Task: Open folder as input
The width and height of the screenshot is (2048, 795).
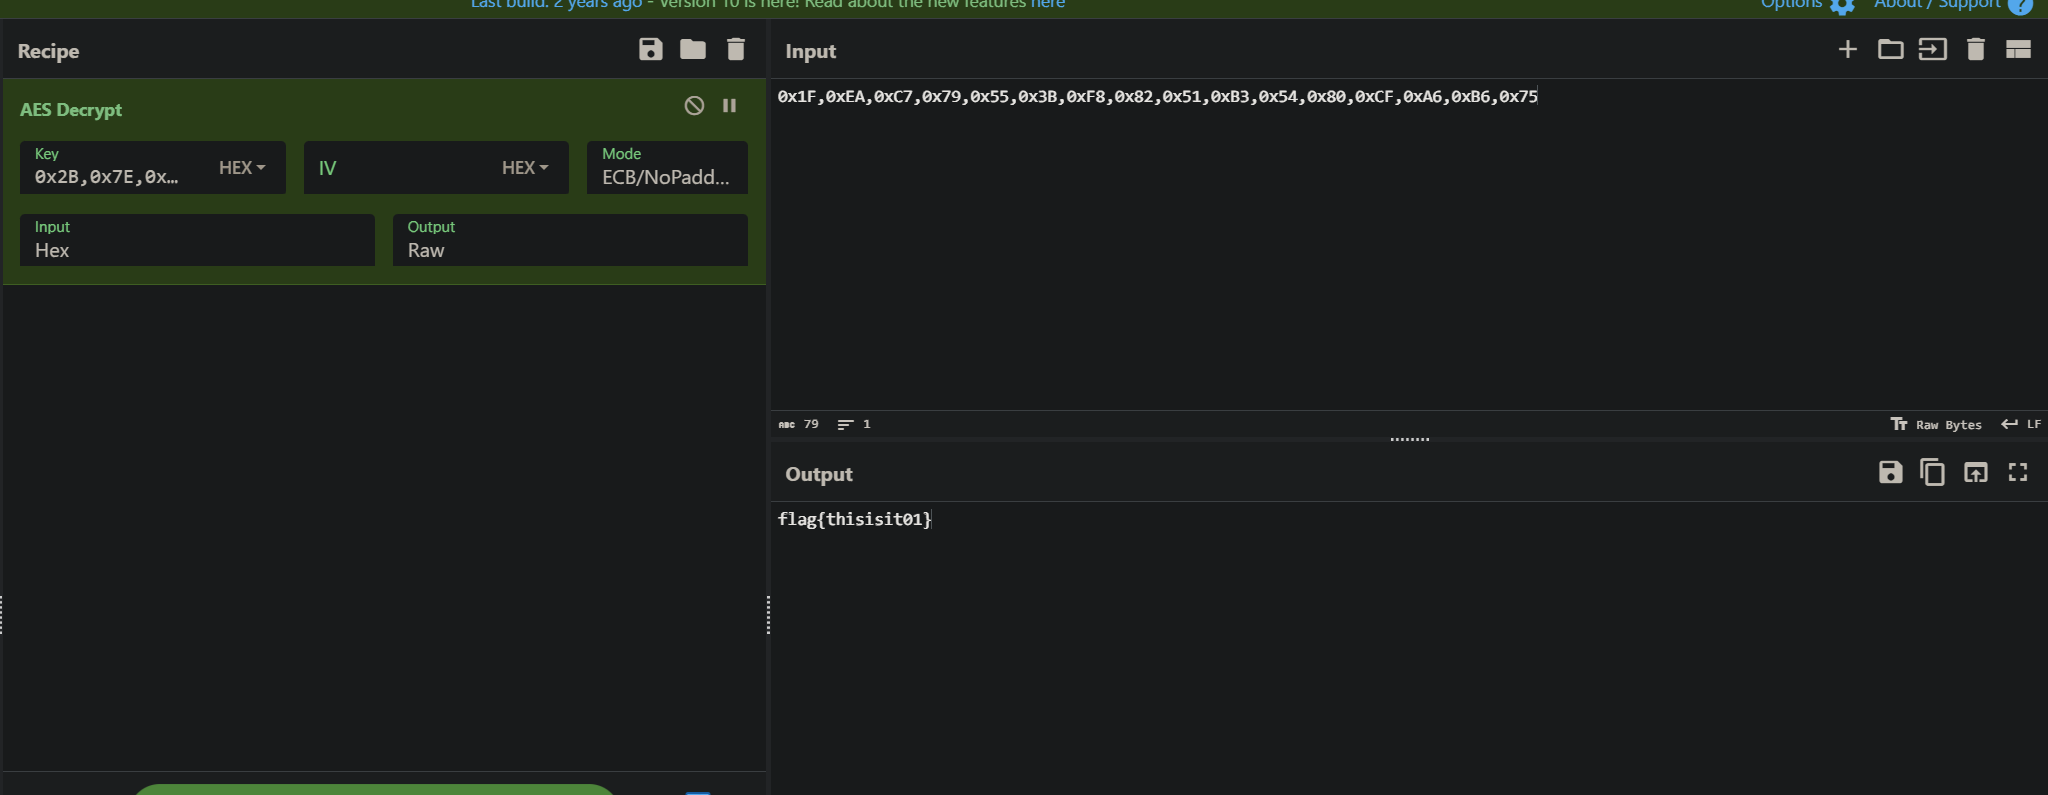Action: [x=1890, y=49]
